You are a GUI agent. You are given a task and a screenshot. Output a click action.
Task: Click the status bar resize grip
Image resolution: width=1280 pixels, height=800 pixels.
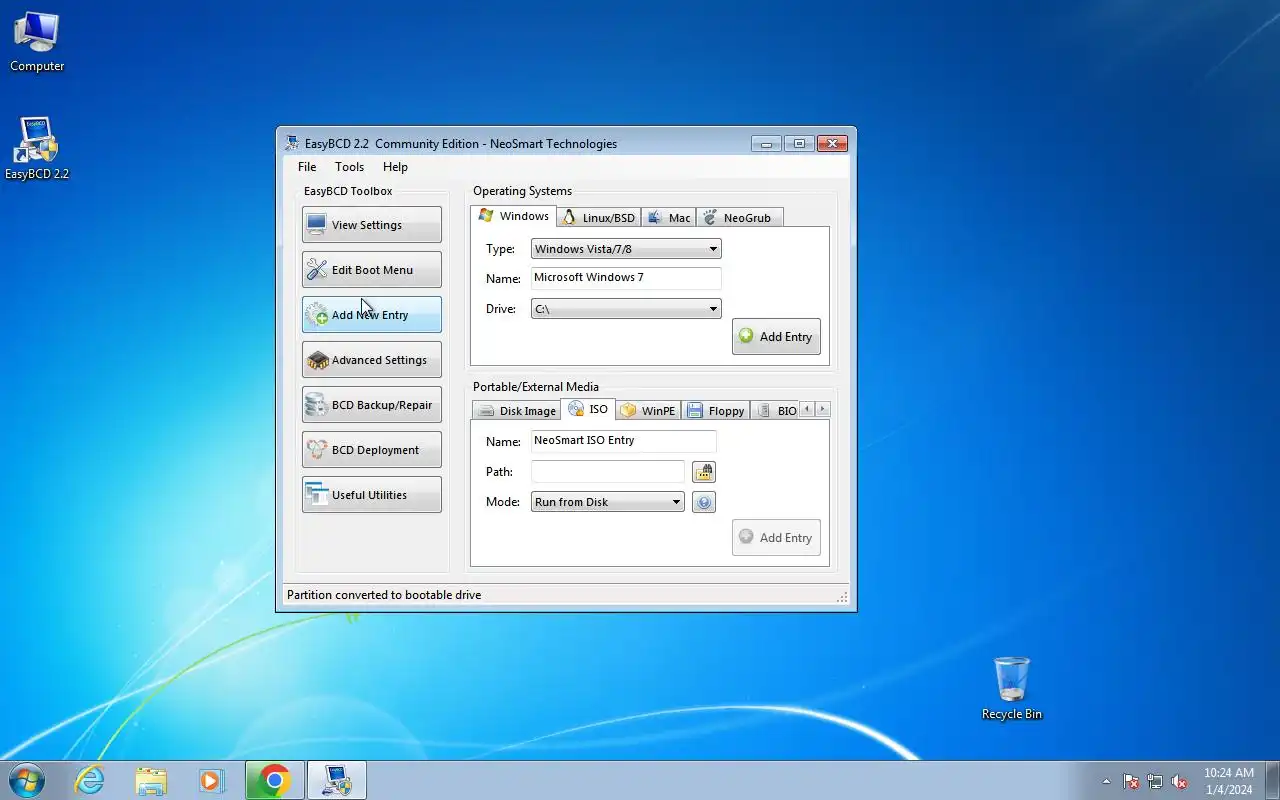click(x=842, y=597)
